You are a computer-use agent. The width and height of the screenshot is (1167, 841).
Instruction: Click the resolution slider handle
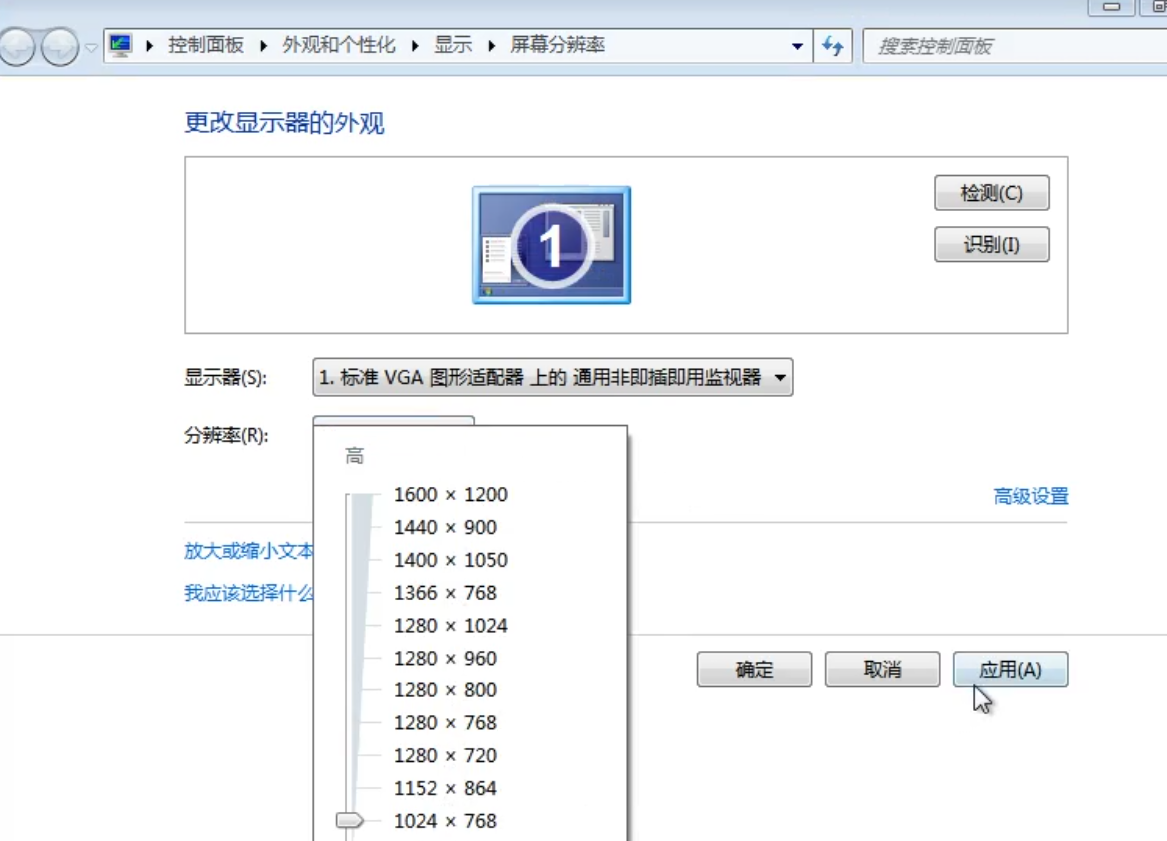(x=350, y=821)
